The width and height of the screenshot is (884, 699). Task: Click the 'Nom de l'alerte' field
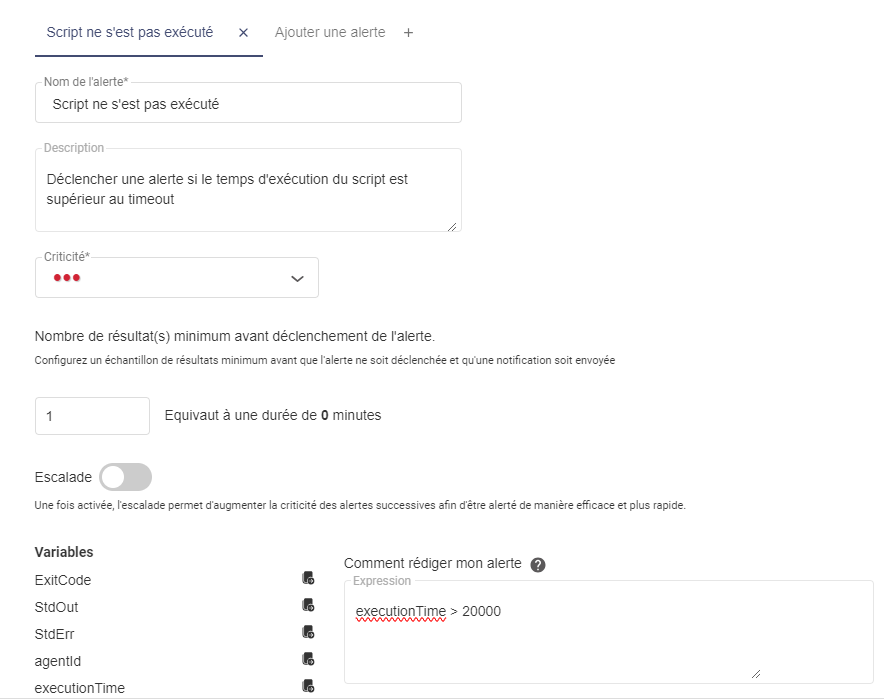[248, 103]
